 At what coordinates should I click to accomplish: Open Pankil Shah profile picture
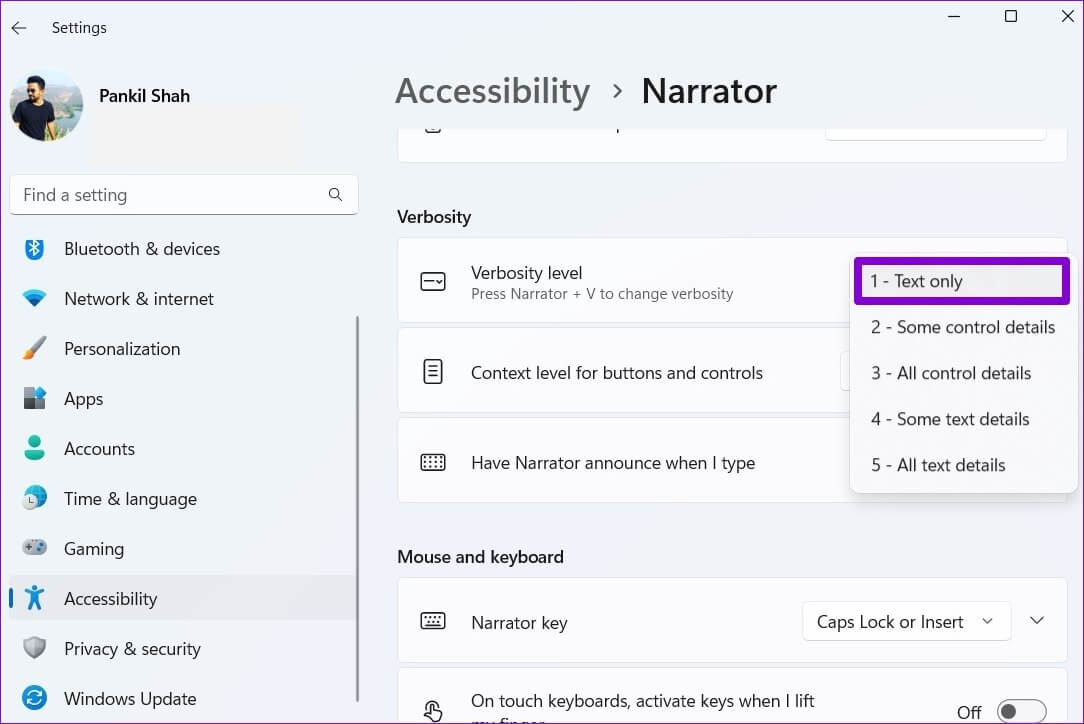pyautogui.click(x=46, y=105)
